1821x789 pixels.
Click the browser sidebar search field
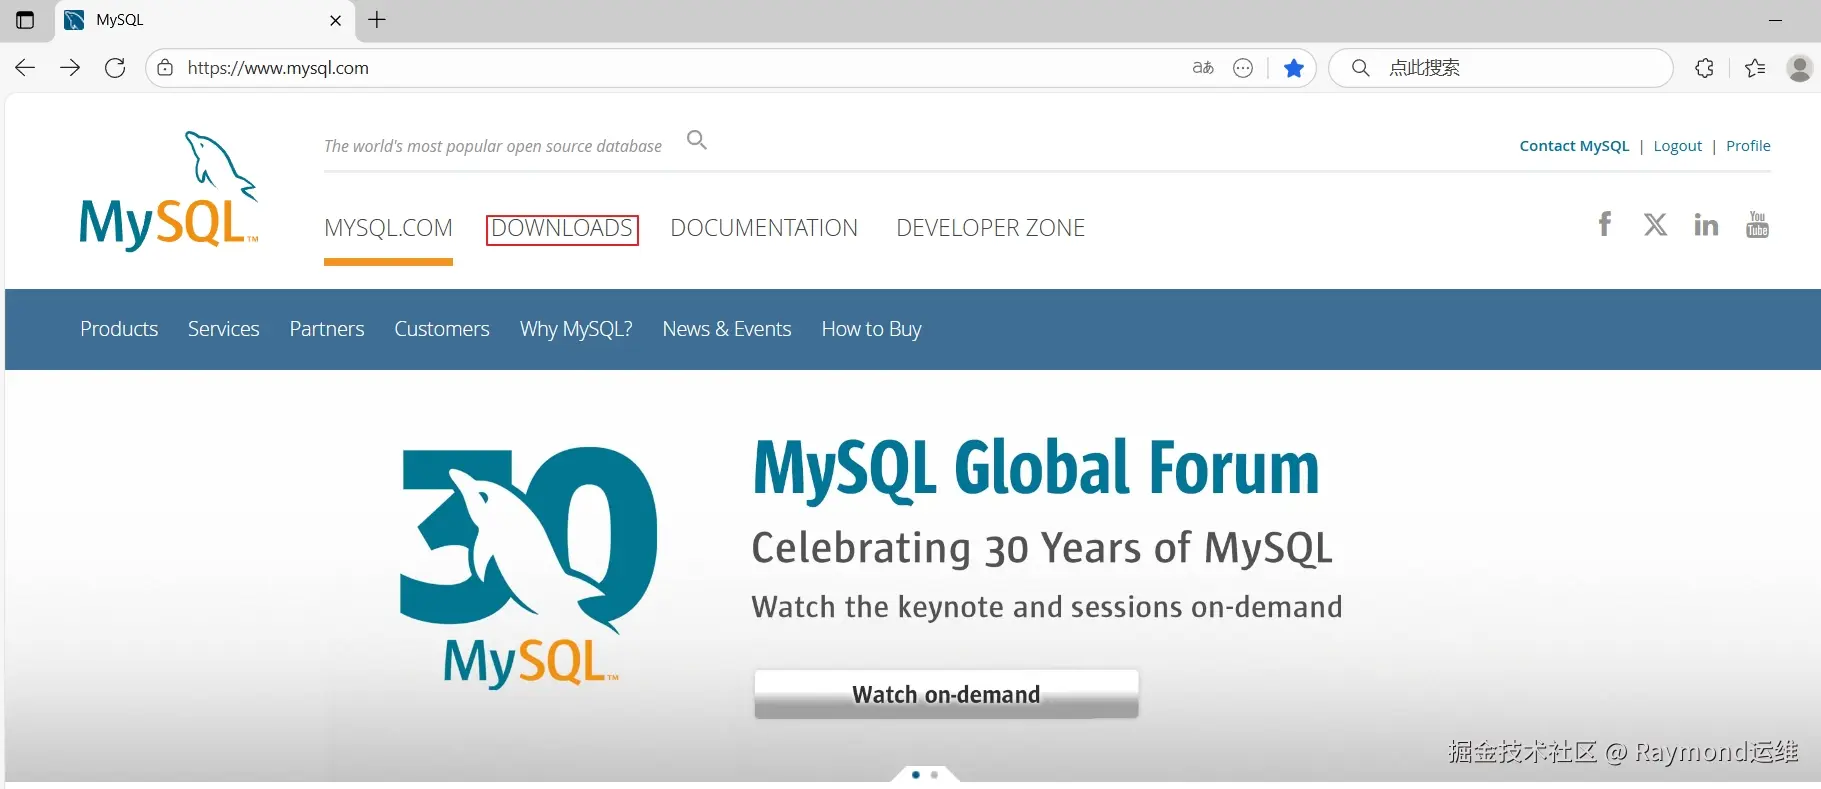click(x=1500, y=68)
